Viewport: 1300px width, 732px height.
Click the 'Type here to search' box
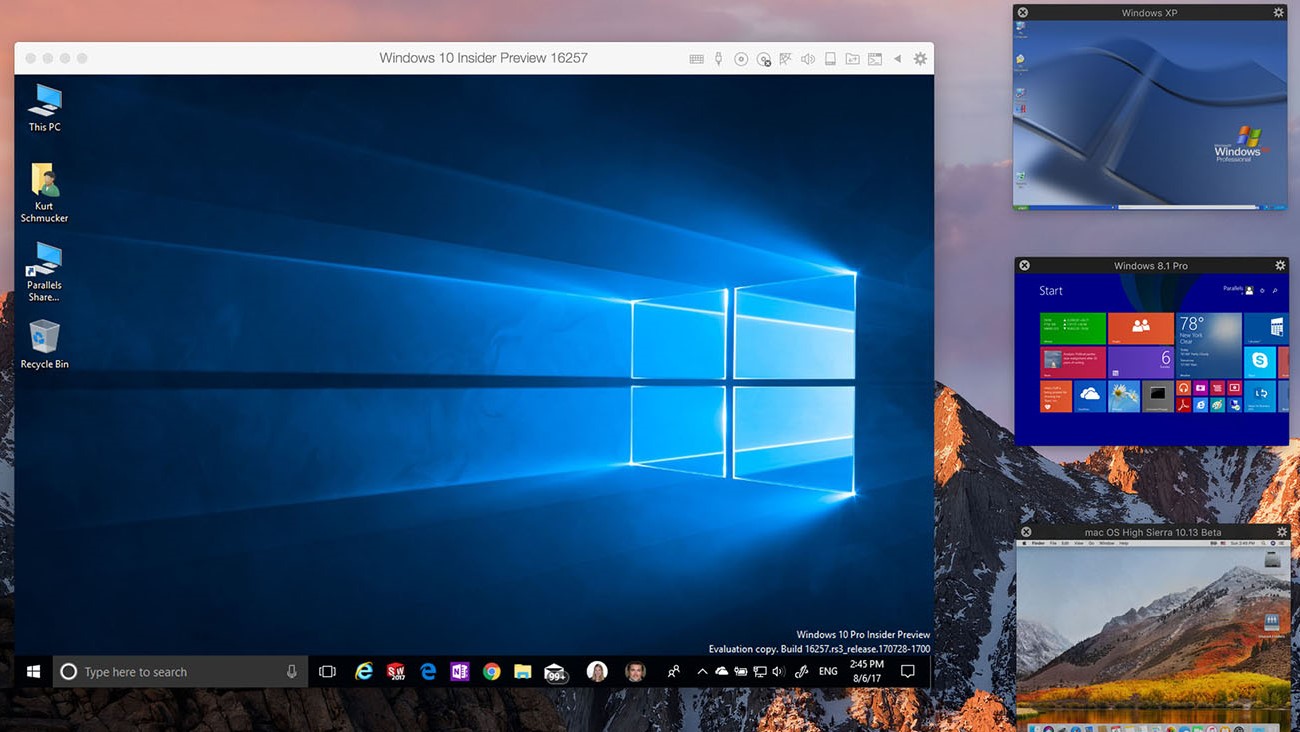pyautogui.click(x=180, y=672)
